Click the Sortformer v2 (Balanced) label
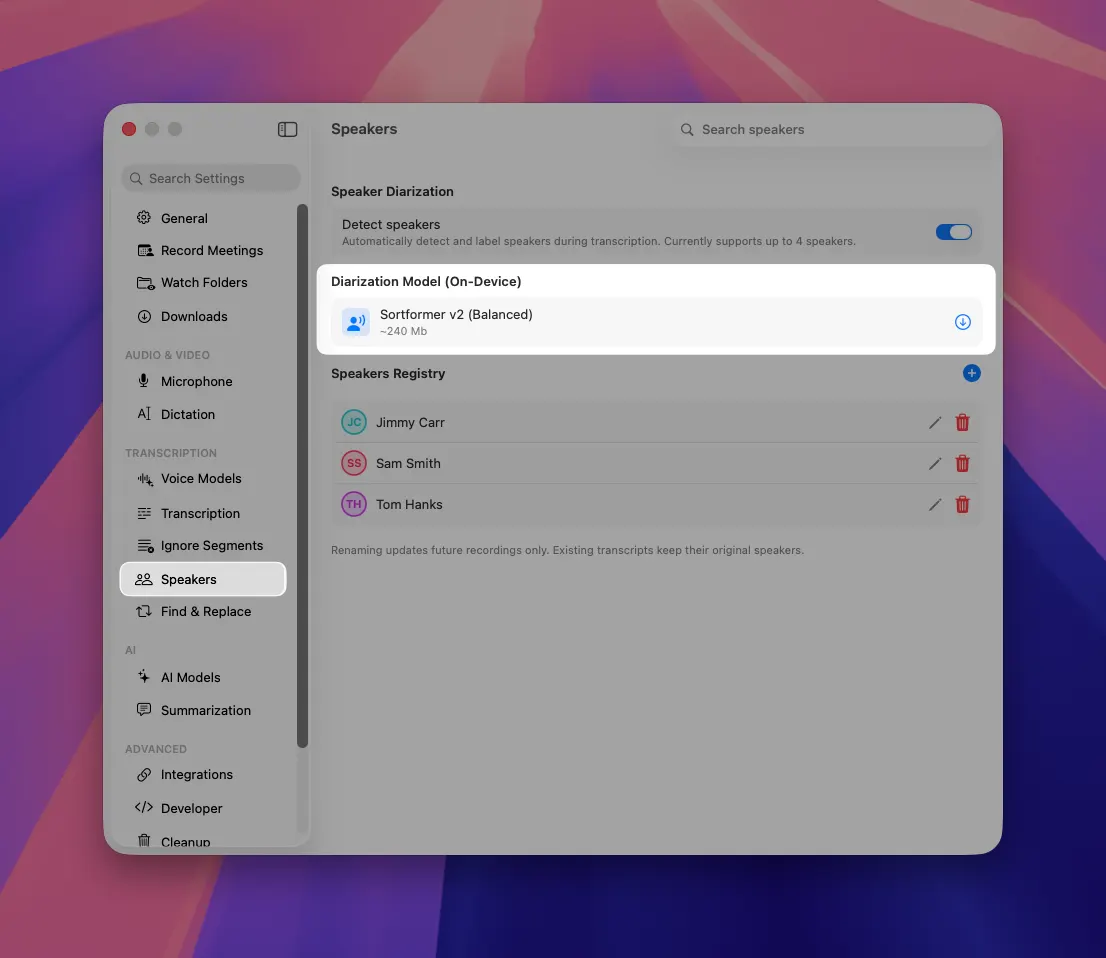The image size is (1106, 958). tap(456, 315)
